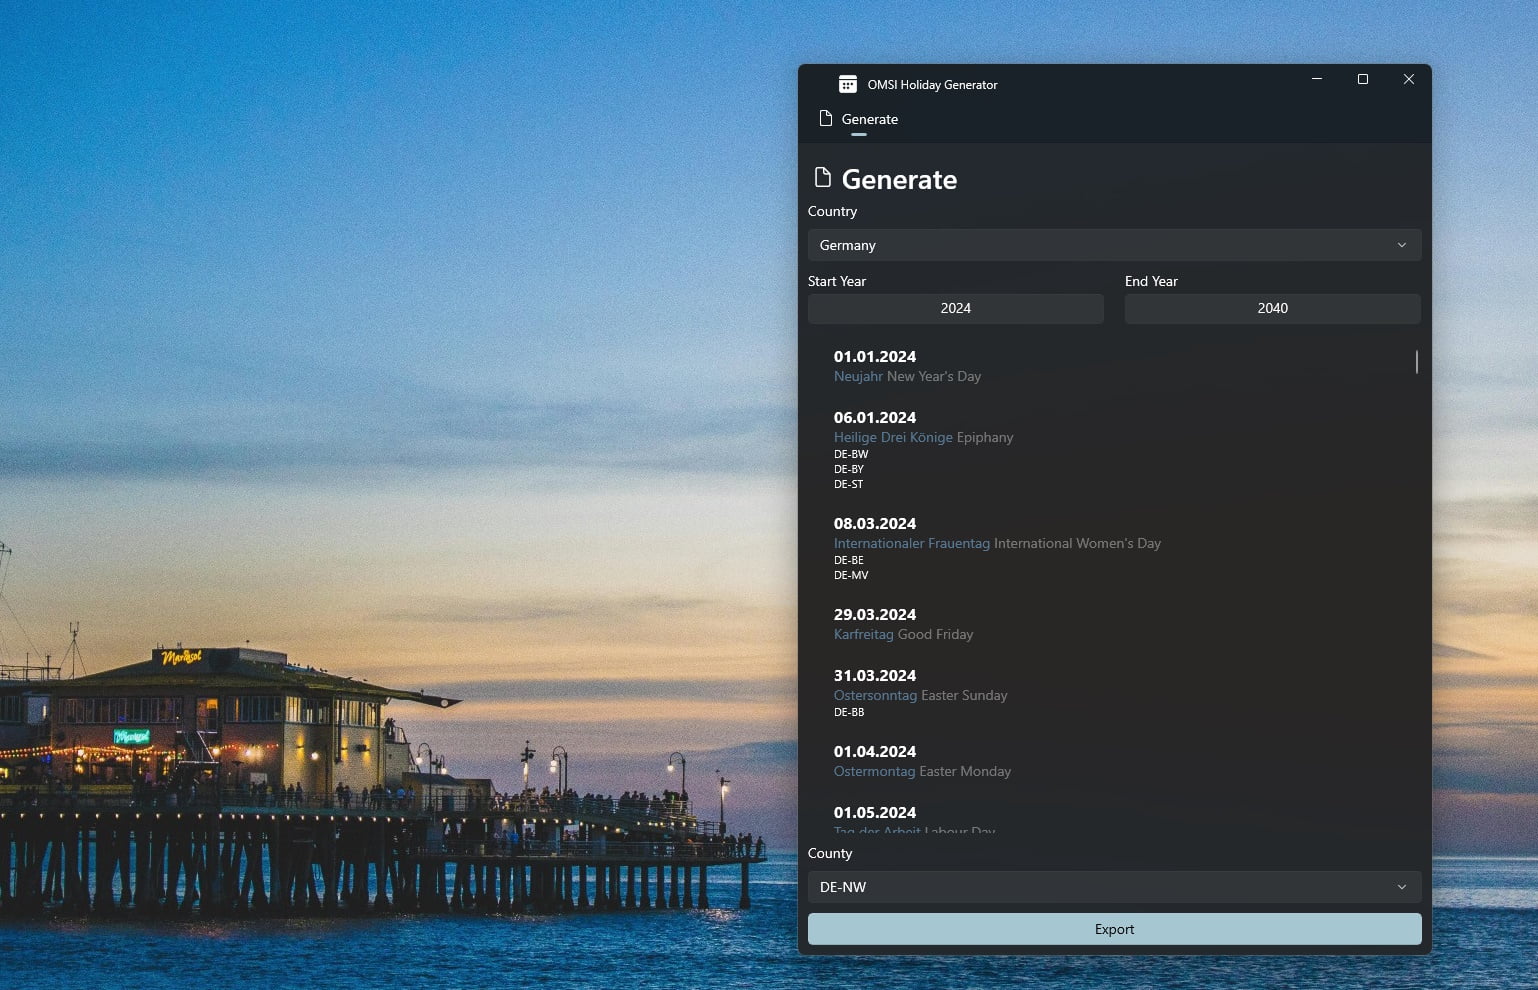Focus the End Year field showing 2040
This screenshot has height=990, width=1538.
tap(1272, 308)
